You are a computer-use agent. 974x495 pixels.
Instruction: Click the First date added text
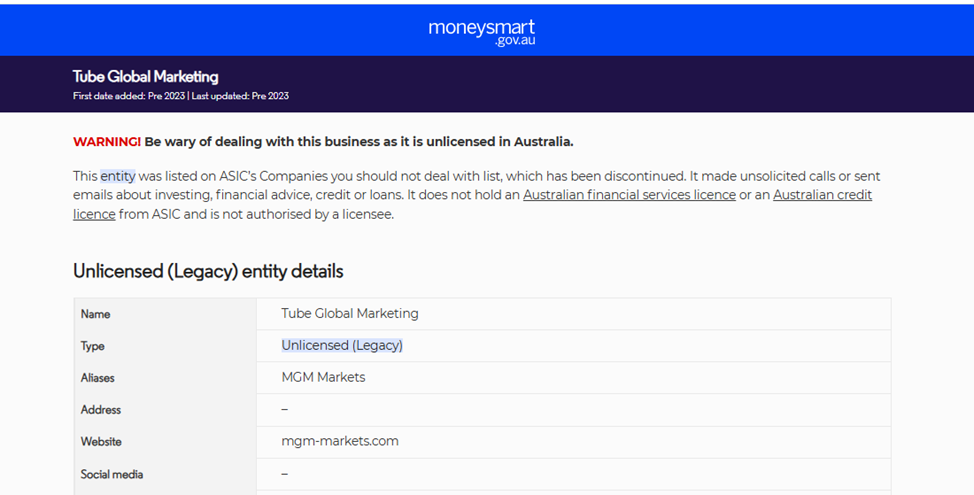(x=129, y=96)
